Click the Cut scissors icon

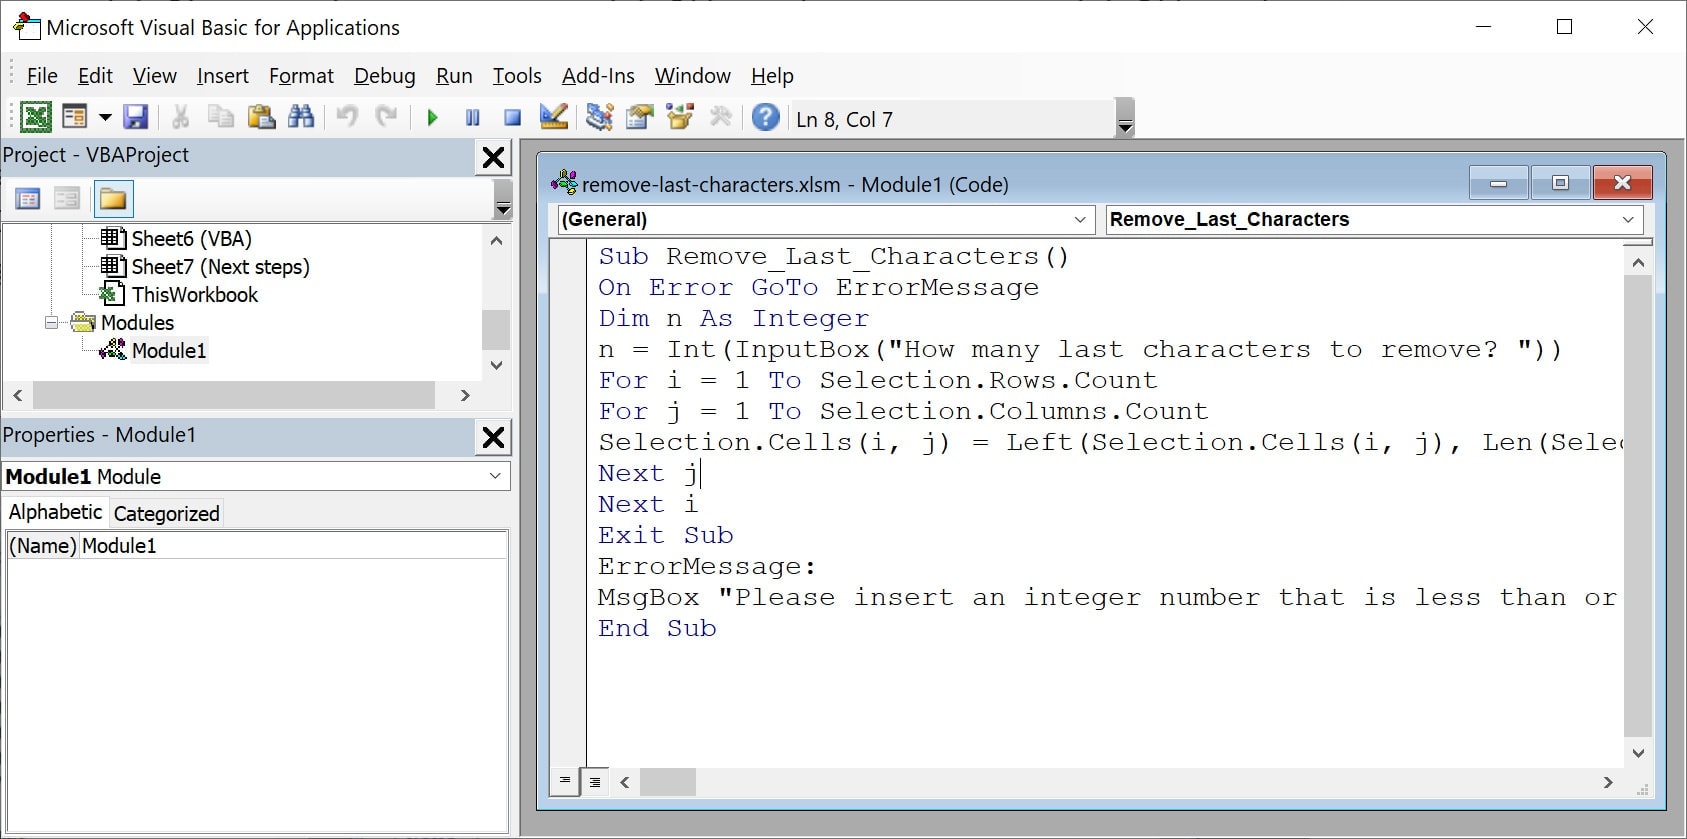(x=181, y=118)
